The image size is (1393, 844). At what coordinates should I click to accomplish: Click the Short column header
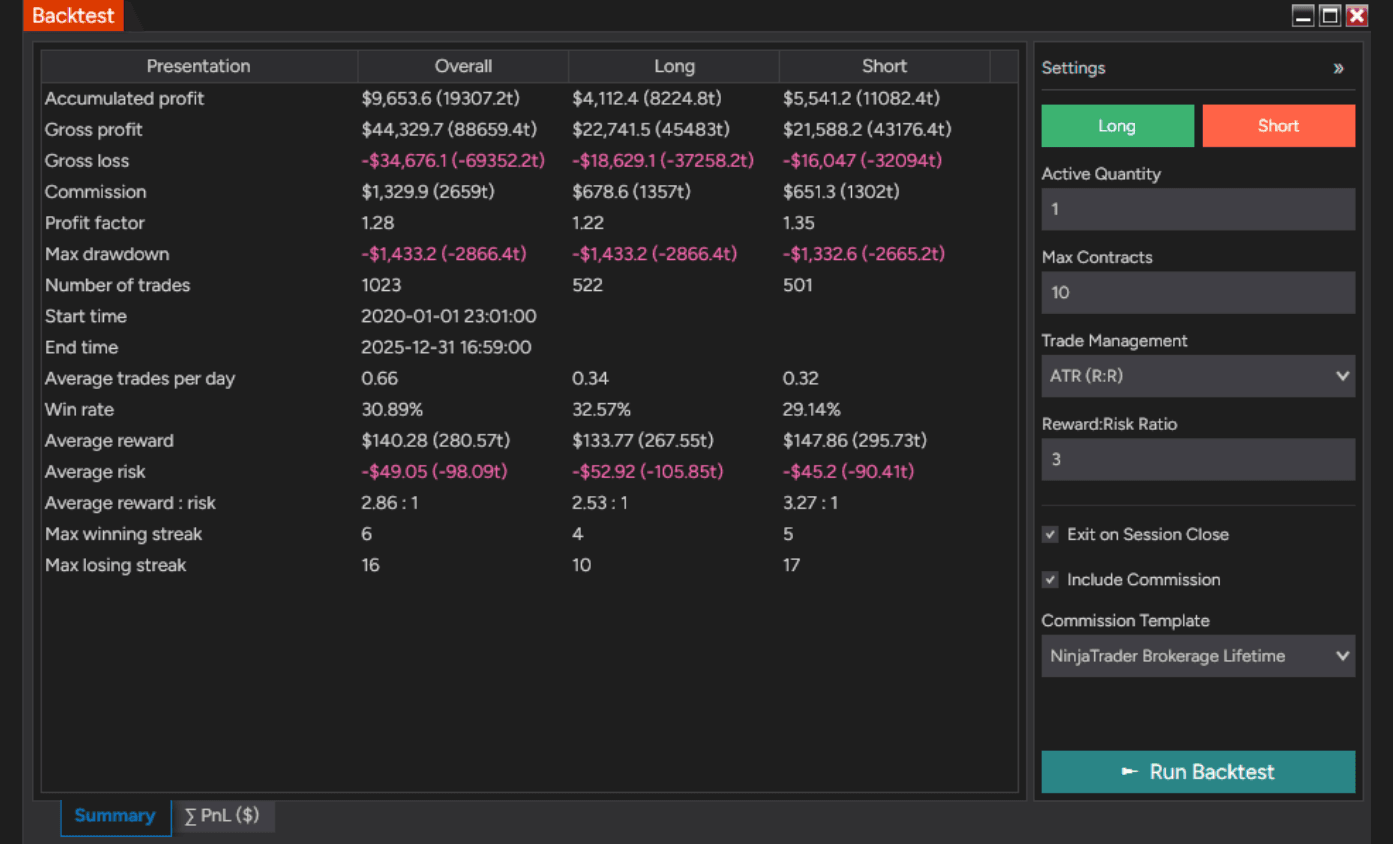pos(884,66)
